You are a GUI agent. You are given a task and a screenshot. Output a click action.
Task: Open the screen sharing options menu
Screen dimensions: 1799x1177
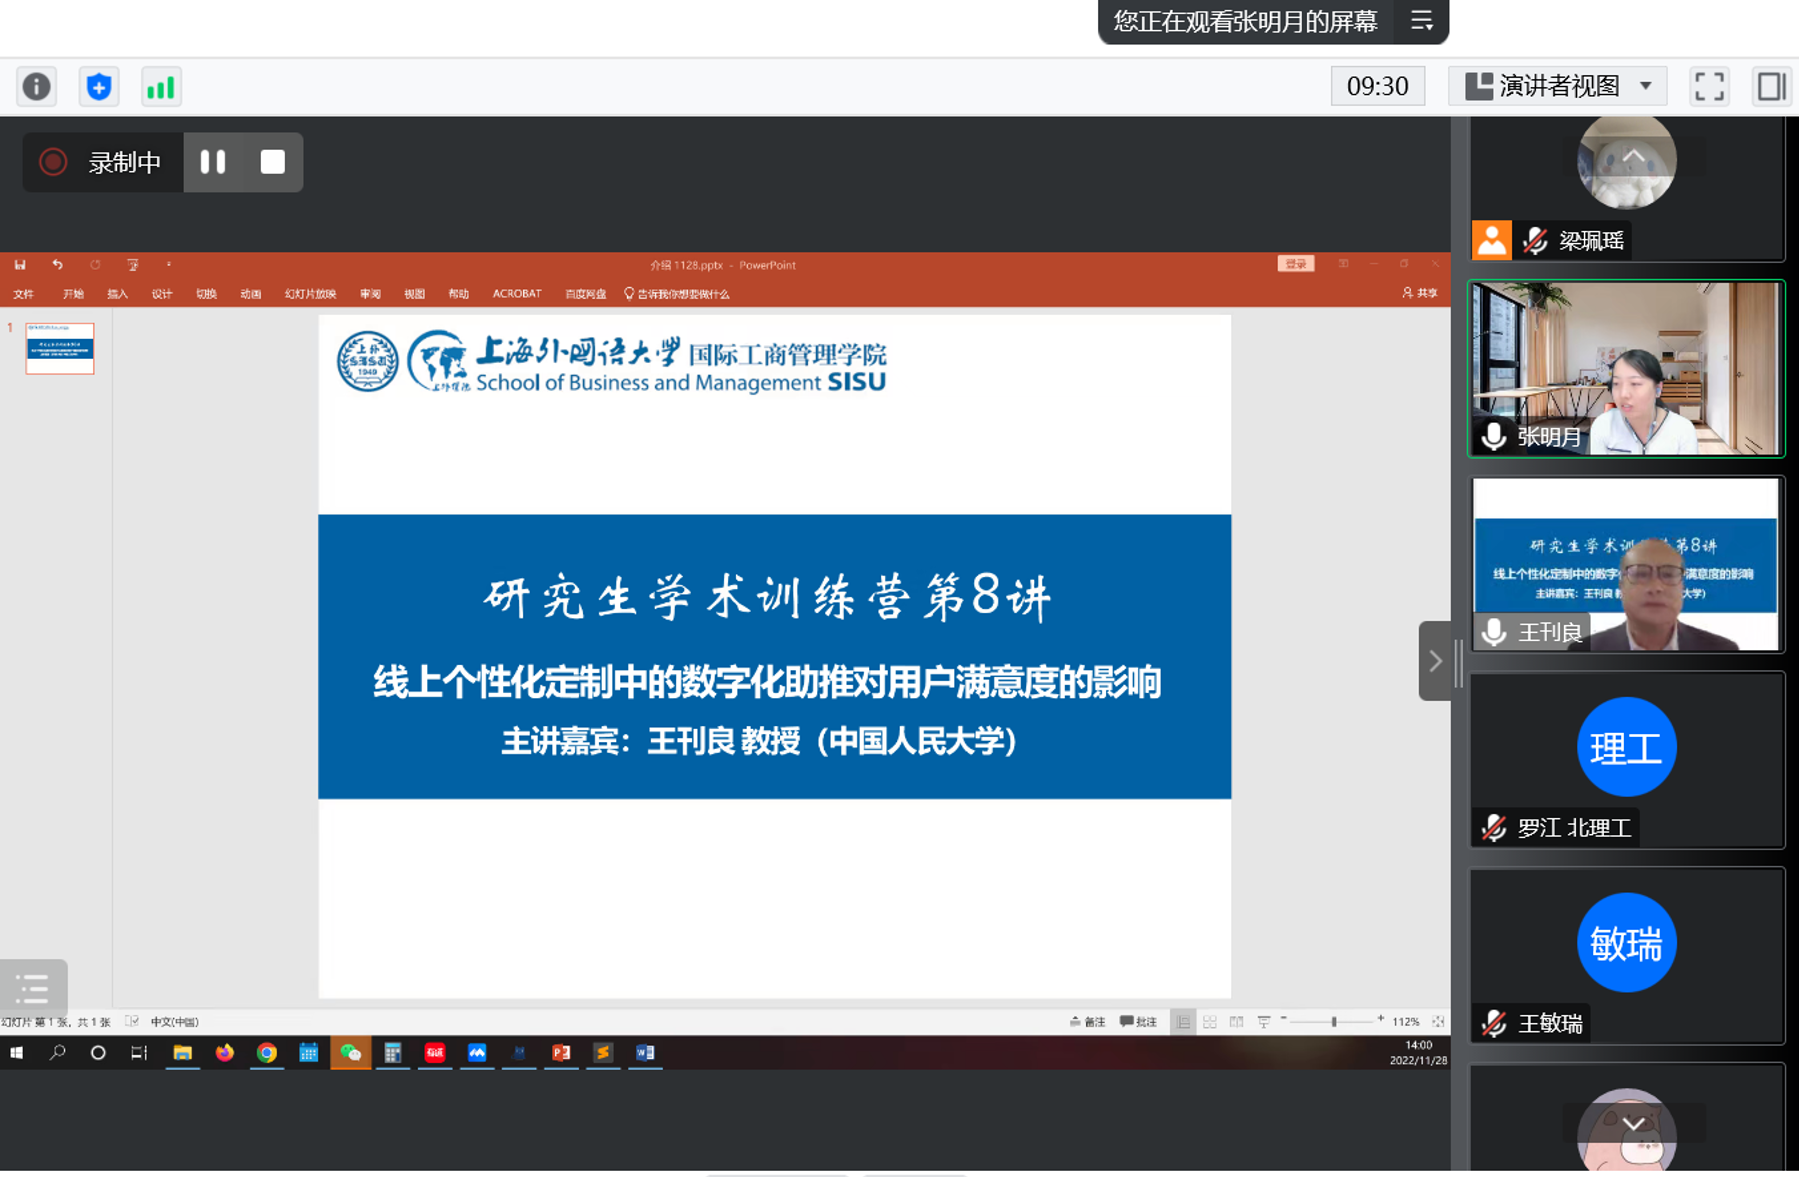(1421, 21)
